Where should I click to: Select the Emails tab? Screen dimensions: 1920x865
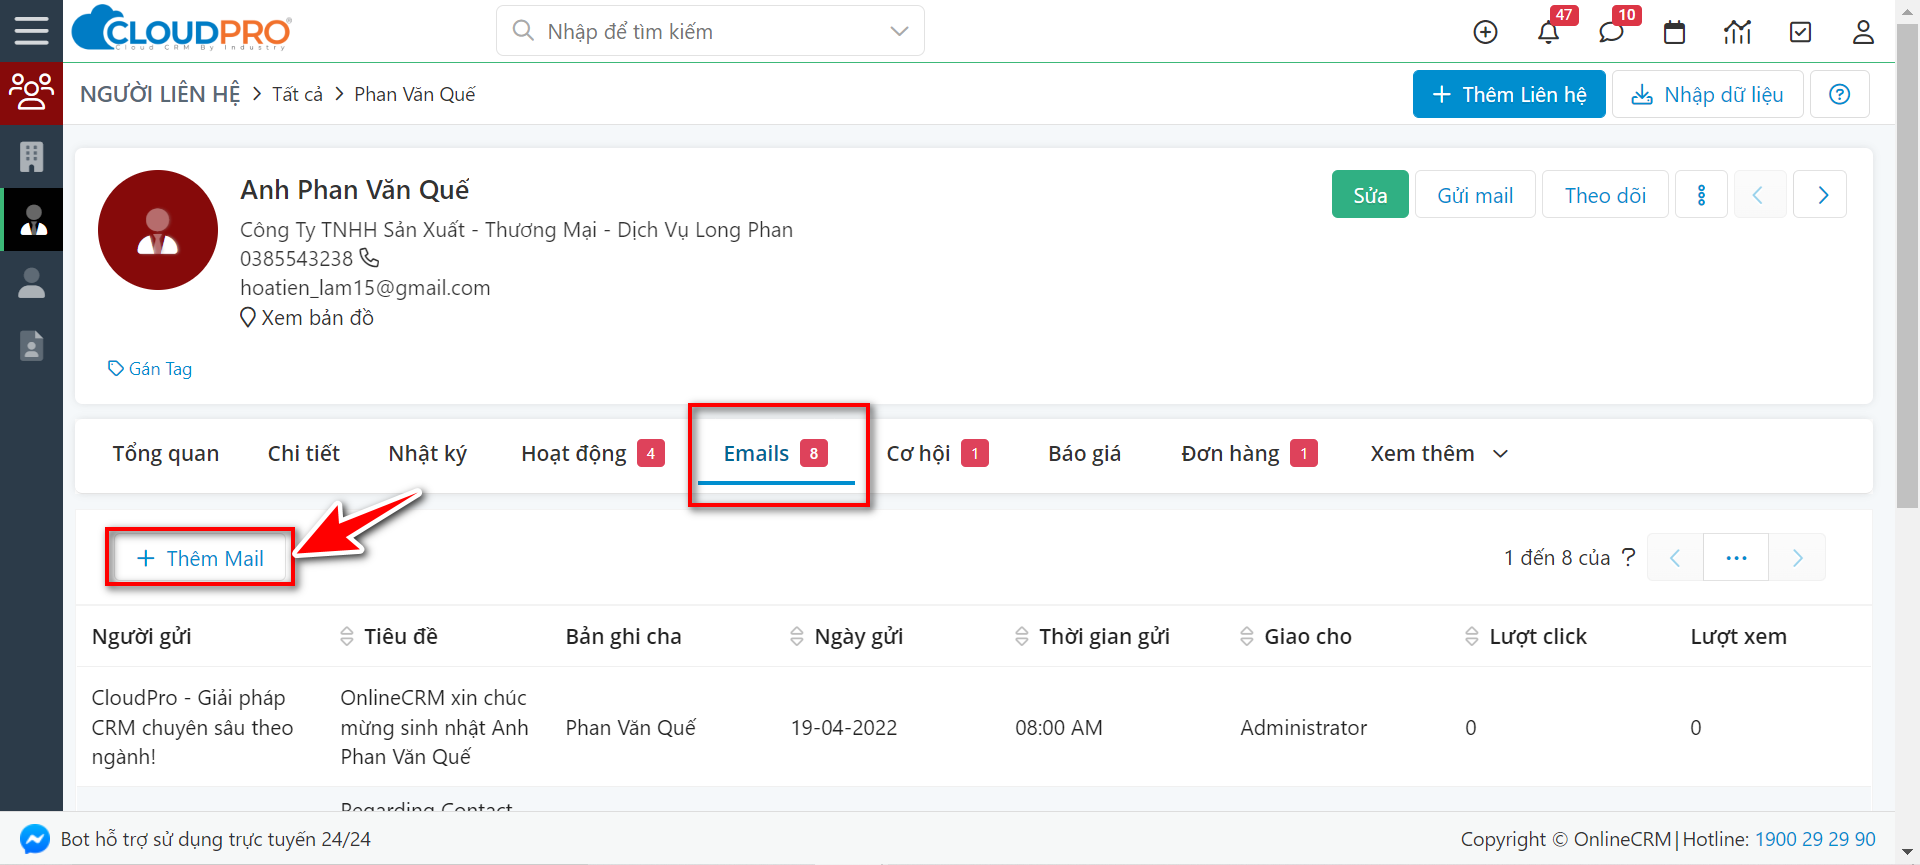click(776, 454)
